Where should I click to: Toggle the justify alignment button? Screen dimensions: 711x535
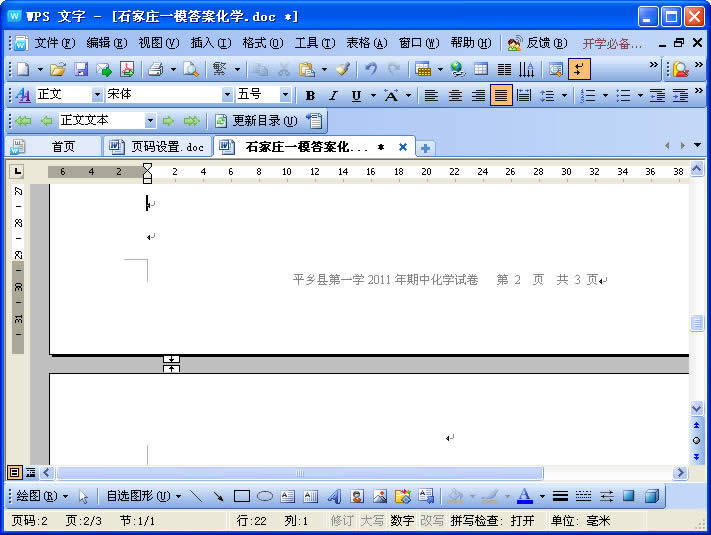pos(501,95)
